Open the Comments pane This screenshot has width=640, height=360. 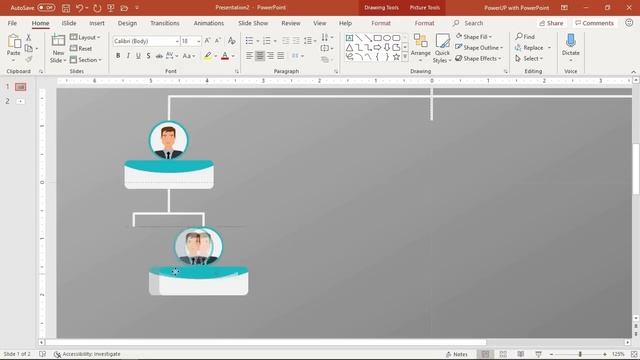tap(594, 23)
